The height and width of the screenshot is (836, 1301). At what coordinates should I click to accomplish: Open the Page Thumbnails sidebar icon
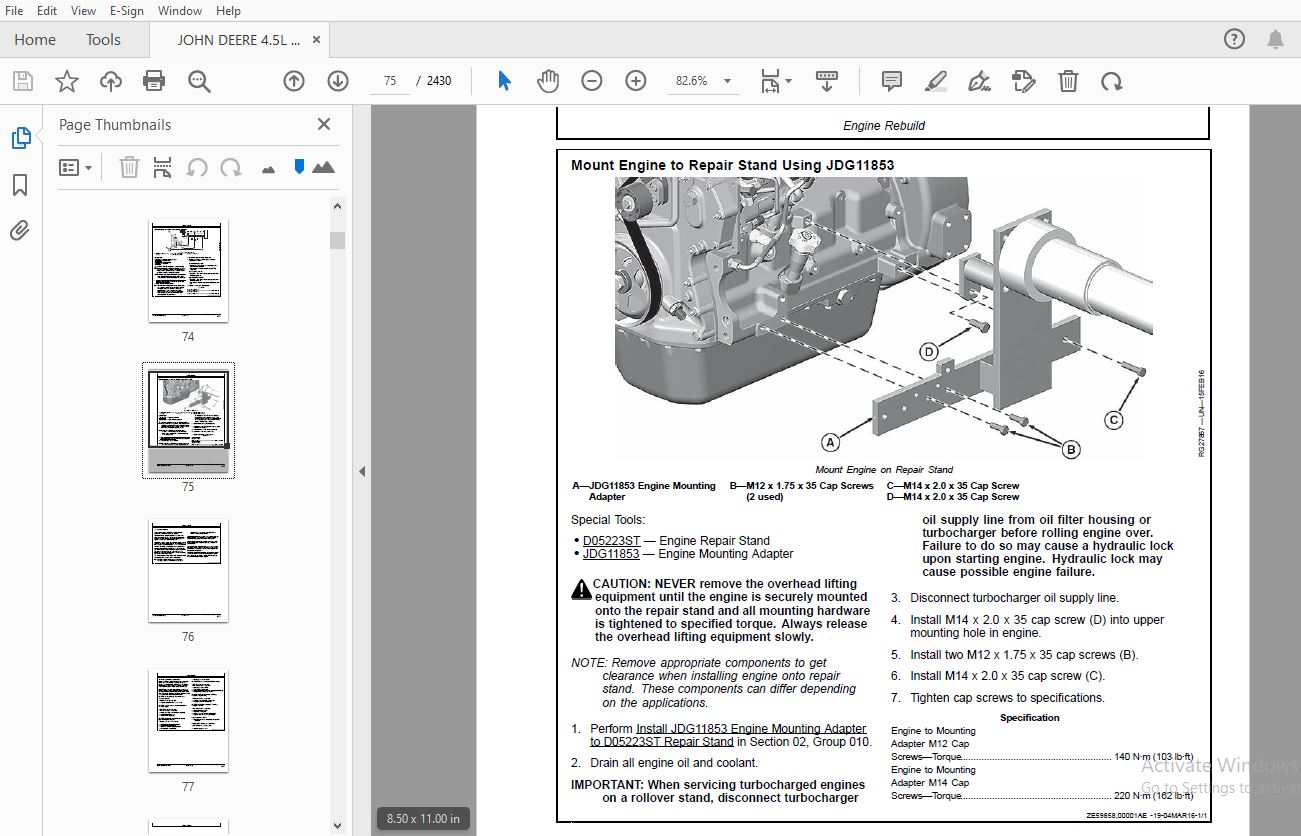point(20,138)
